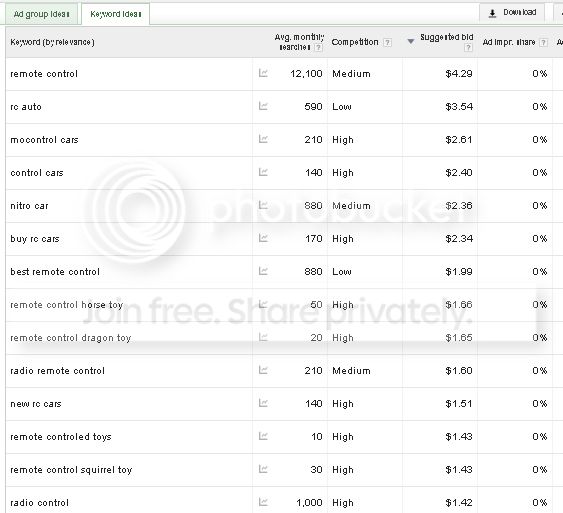Image resolution: width=563 pixels, height=513 pixels.
Task: Open trend chart icon for rc auto
Action: [x=263, y=106]
